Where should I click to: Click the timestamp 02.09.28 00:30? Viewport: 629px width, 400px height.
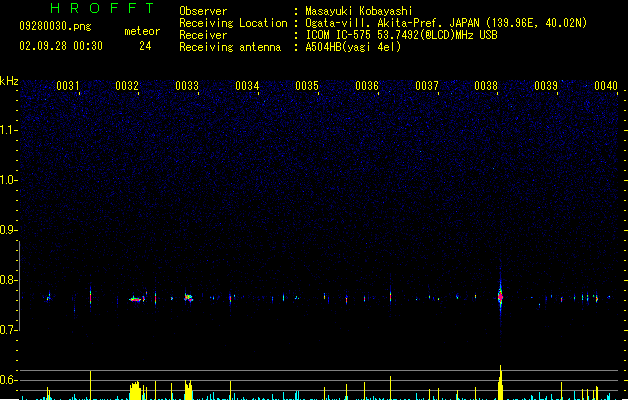61,46
